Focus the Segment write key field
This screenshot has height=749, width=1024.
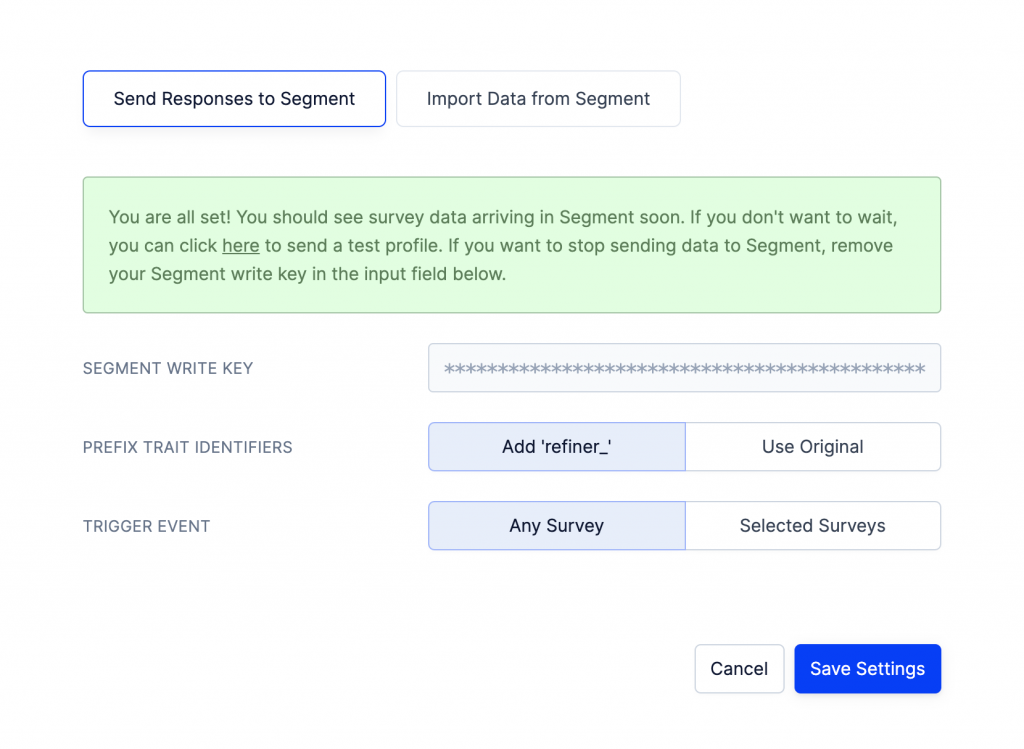(684, 368)
